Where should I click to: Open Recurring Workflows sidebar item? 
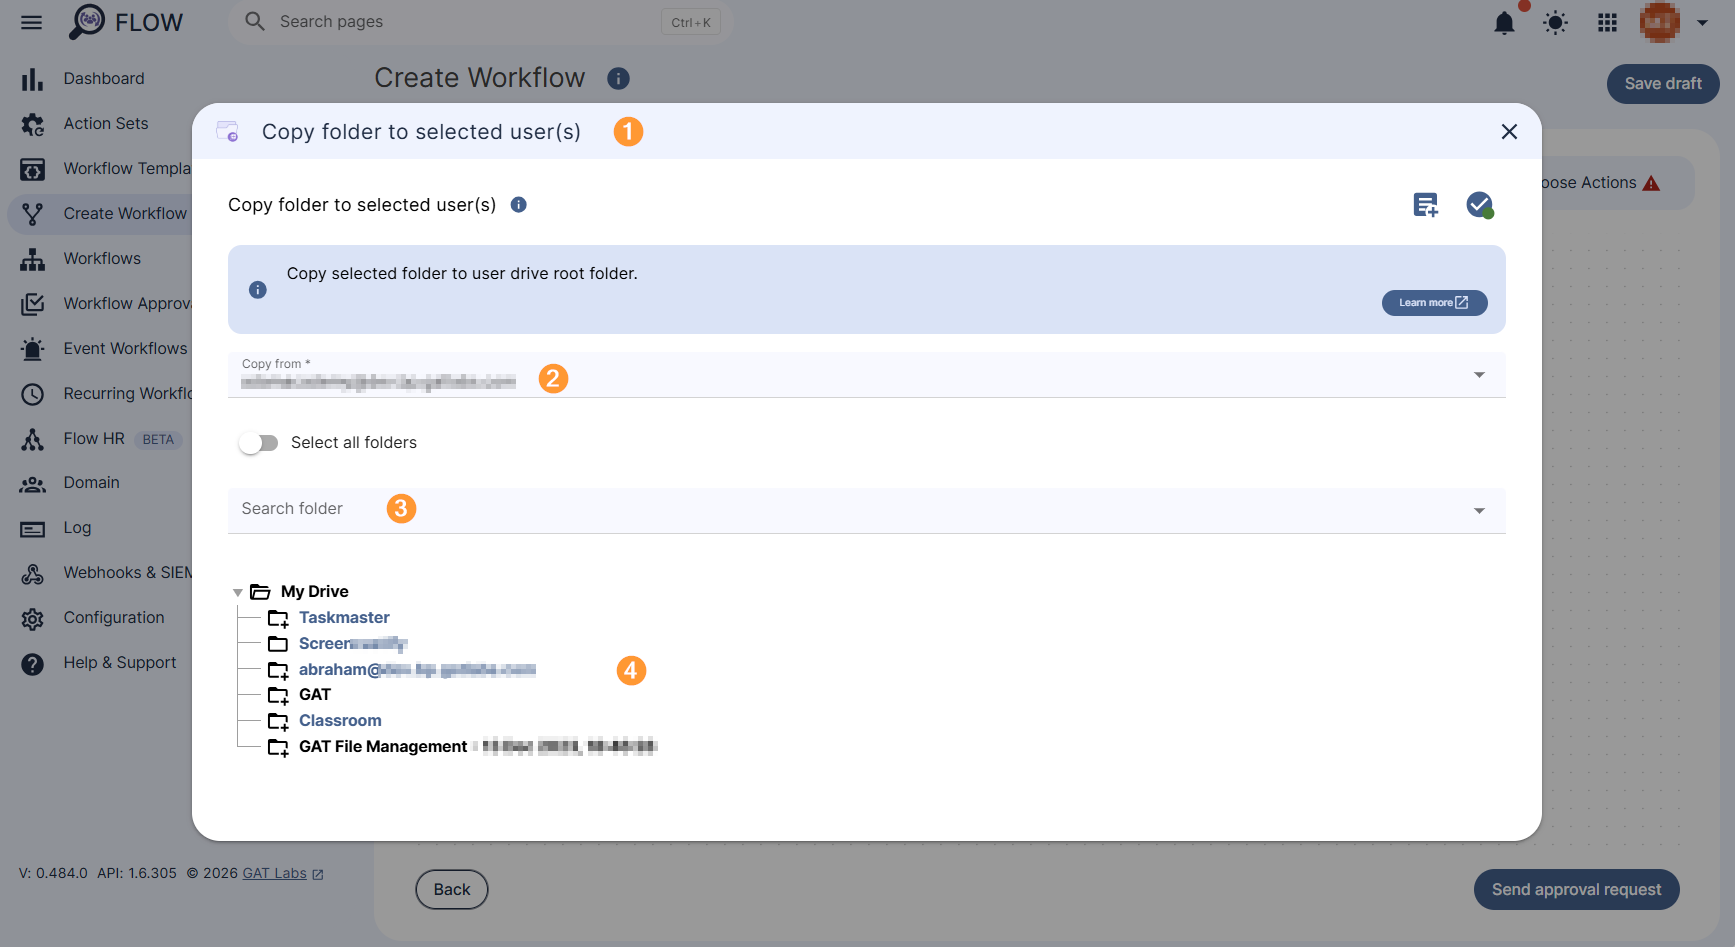click(127, 394)
